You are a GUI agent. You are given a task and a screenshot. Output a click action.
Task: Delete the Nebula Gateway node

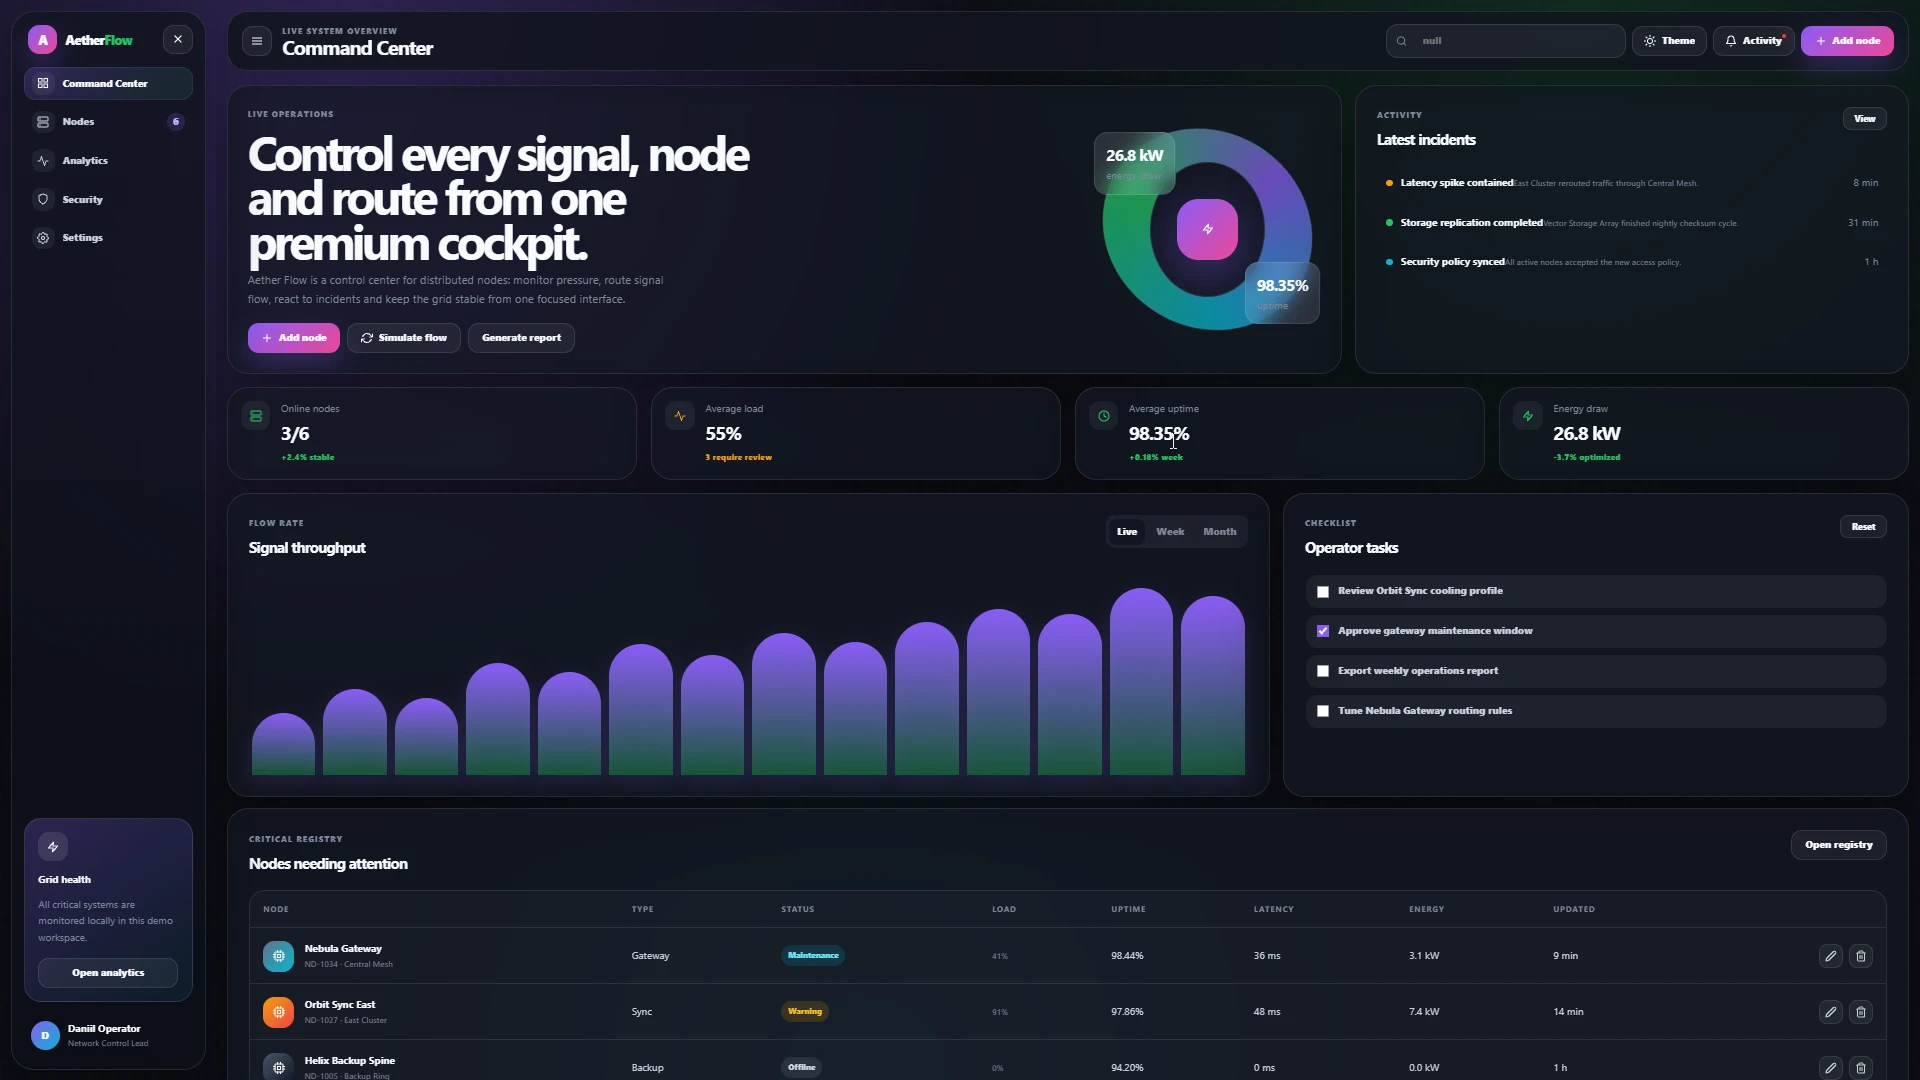click(x=1861, y=956)
